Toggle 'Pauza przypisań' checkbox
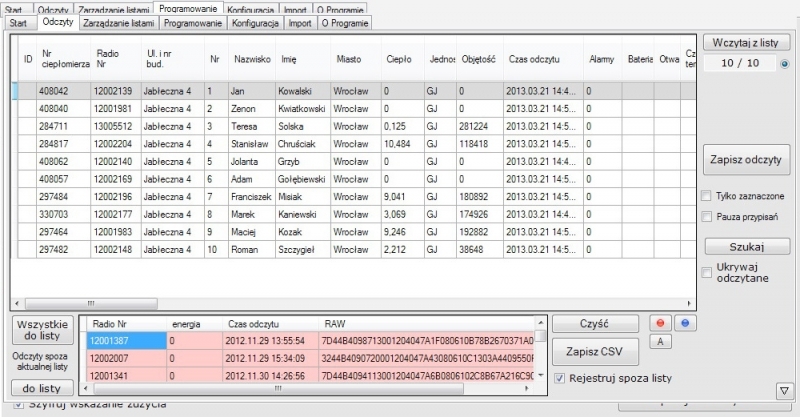Image resolution: width=800 pixels, height=417 pixels. click(x=707, y=215)
